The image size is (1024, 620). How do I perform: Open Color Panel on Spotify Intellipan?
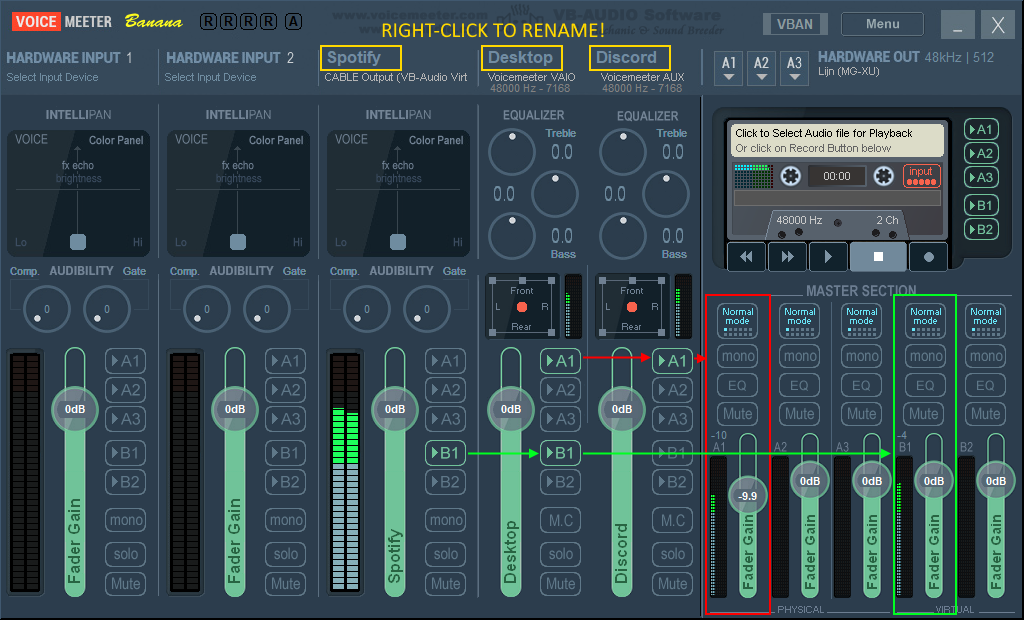pos(436,140)
